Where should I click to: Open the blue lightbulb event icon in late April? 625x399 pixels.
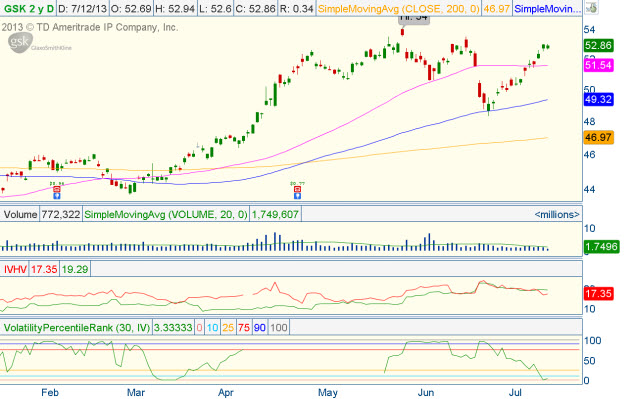(x=297, y=196)
